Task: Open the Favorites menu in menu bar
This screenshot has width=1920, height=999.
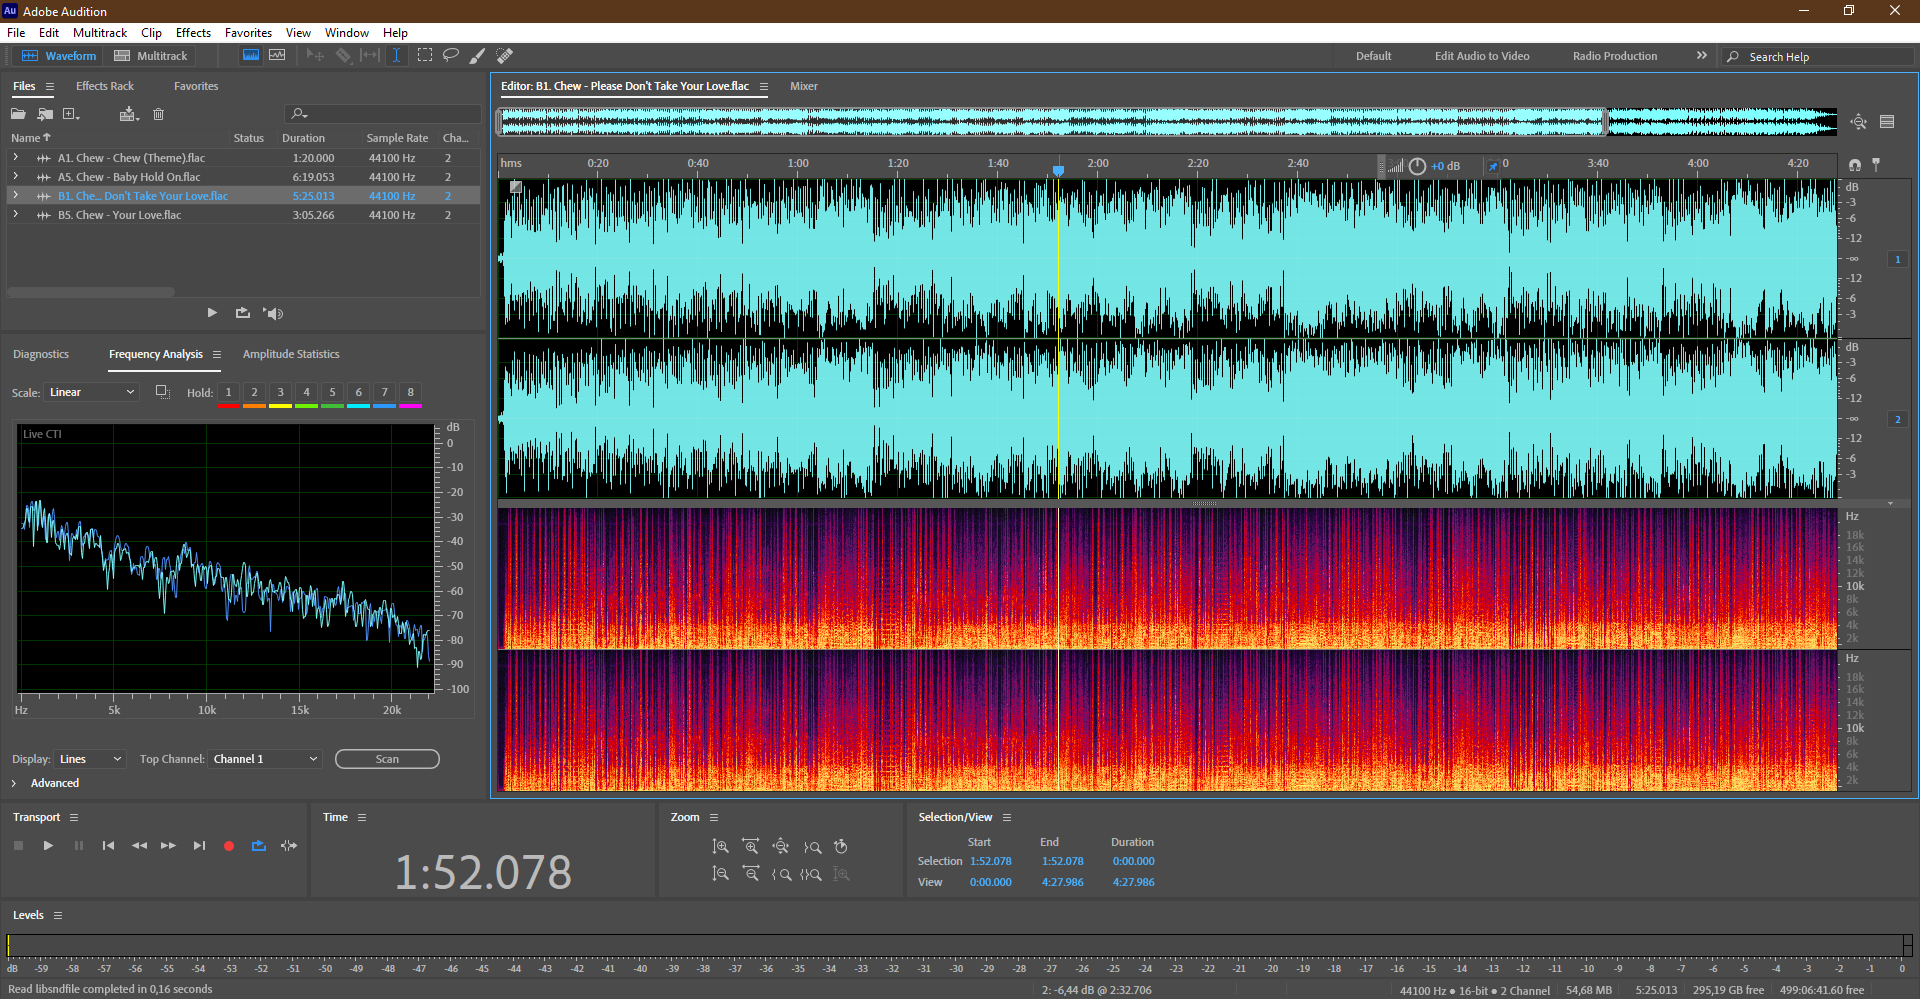Action: 248,33
